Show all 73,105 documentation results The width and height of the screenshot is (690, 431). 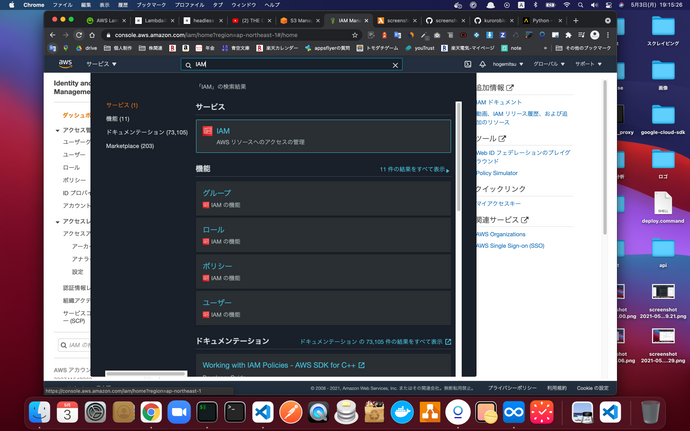(375, 342)
